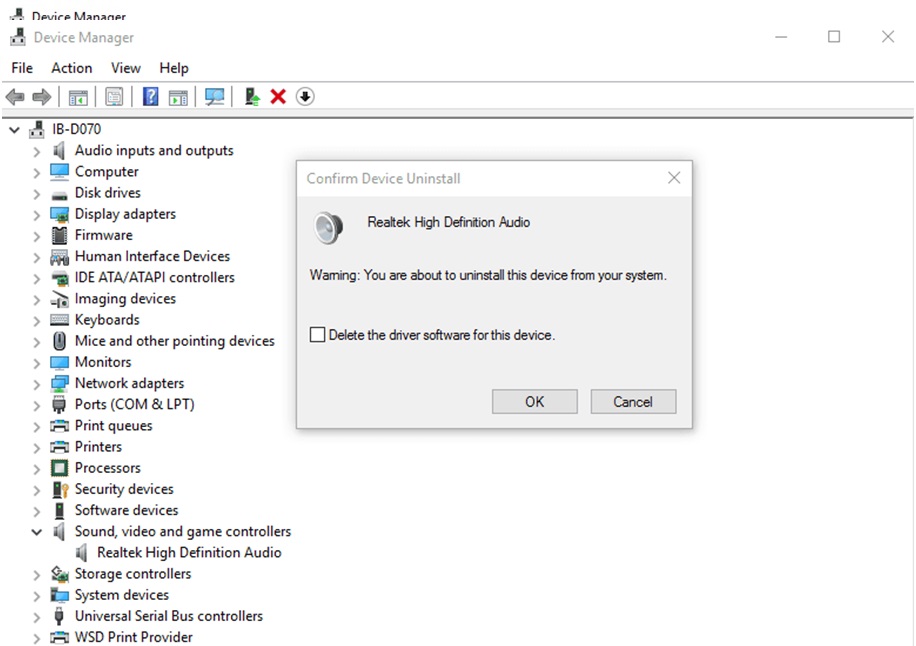Screen dimensions: 916x646
Task: Click the Keyboards icon
Action: tap(59, 320)
